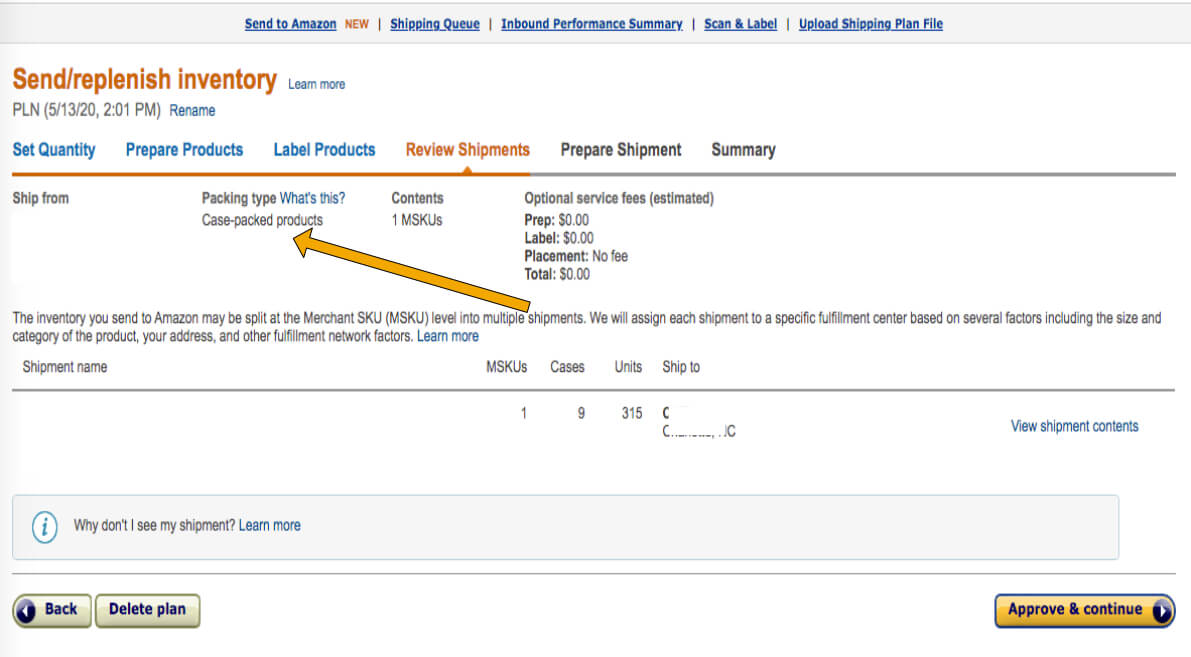This screenshot has width=1191, height=657.
Task: Switch to the Review Shipments tab
Action: click(467, 149)
